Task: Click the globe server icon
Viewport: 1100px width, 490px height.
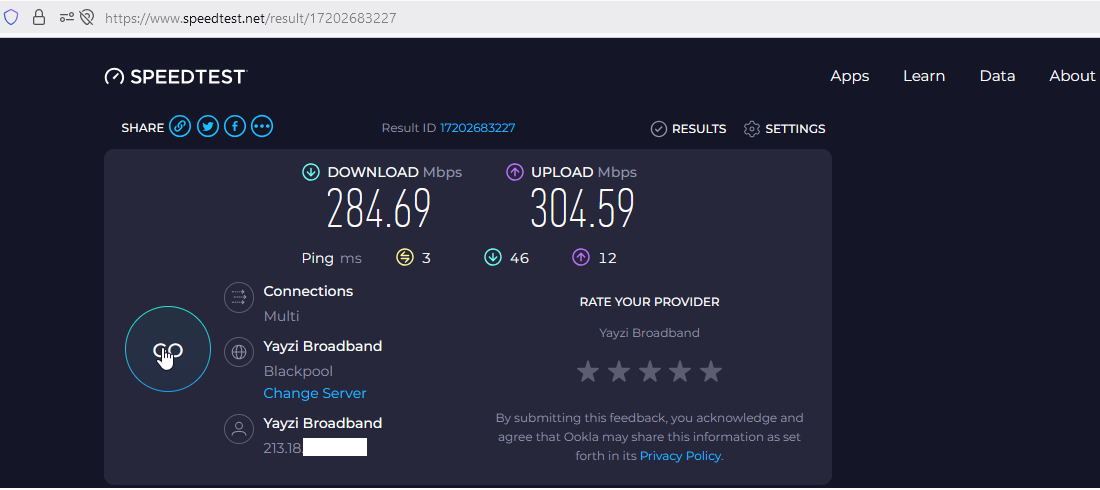Action: [x=239, y=352]
